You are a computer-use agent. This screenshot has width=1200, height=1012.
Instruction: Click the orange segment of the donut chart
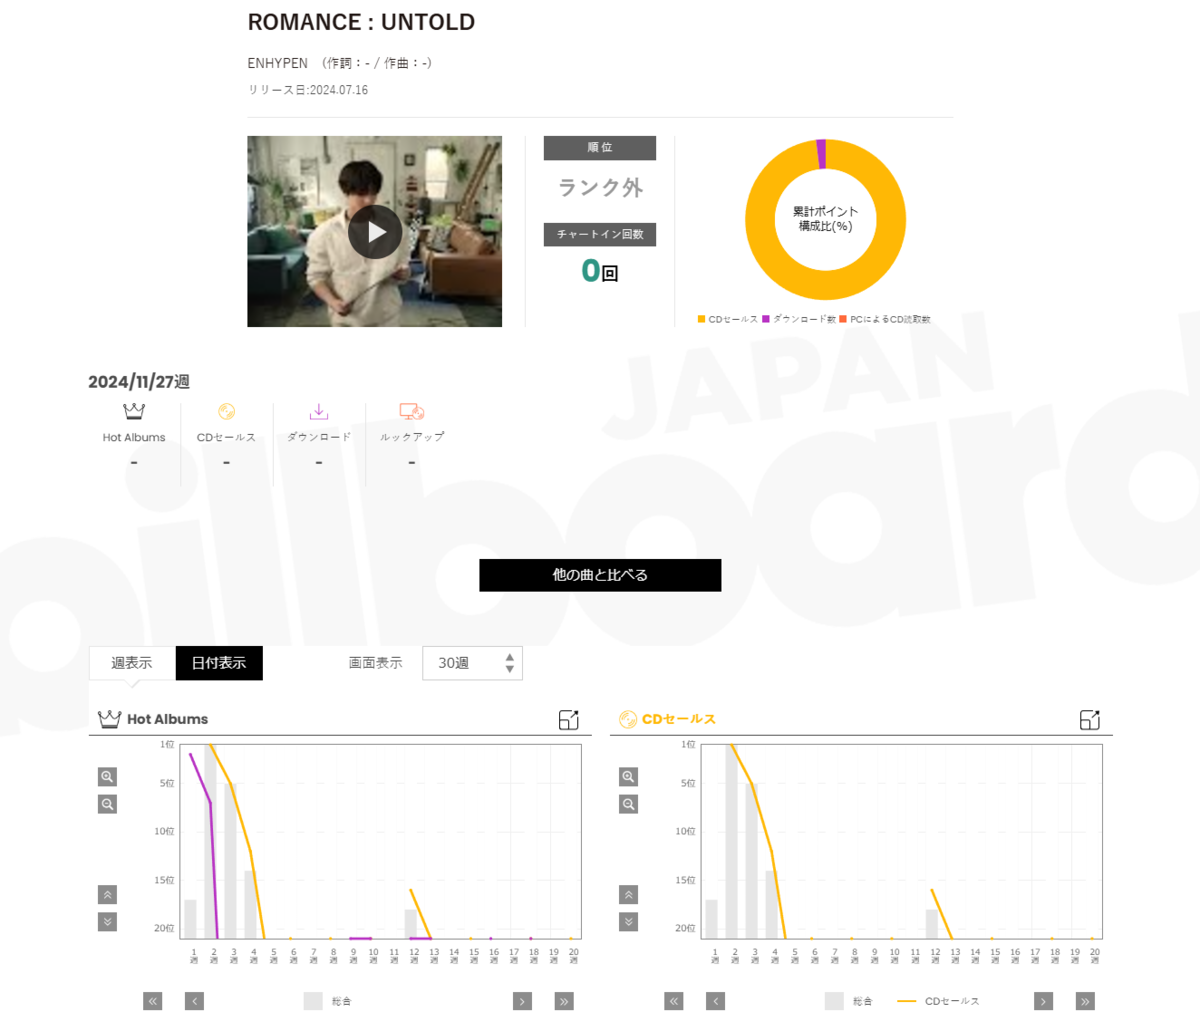point(826,287)
